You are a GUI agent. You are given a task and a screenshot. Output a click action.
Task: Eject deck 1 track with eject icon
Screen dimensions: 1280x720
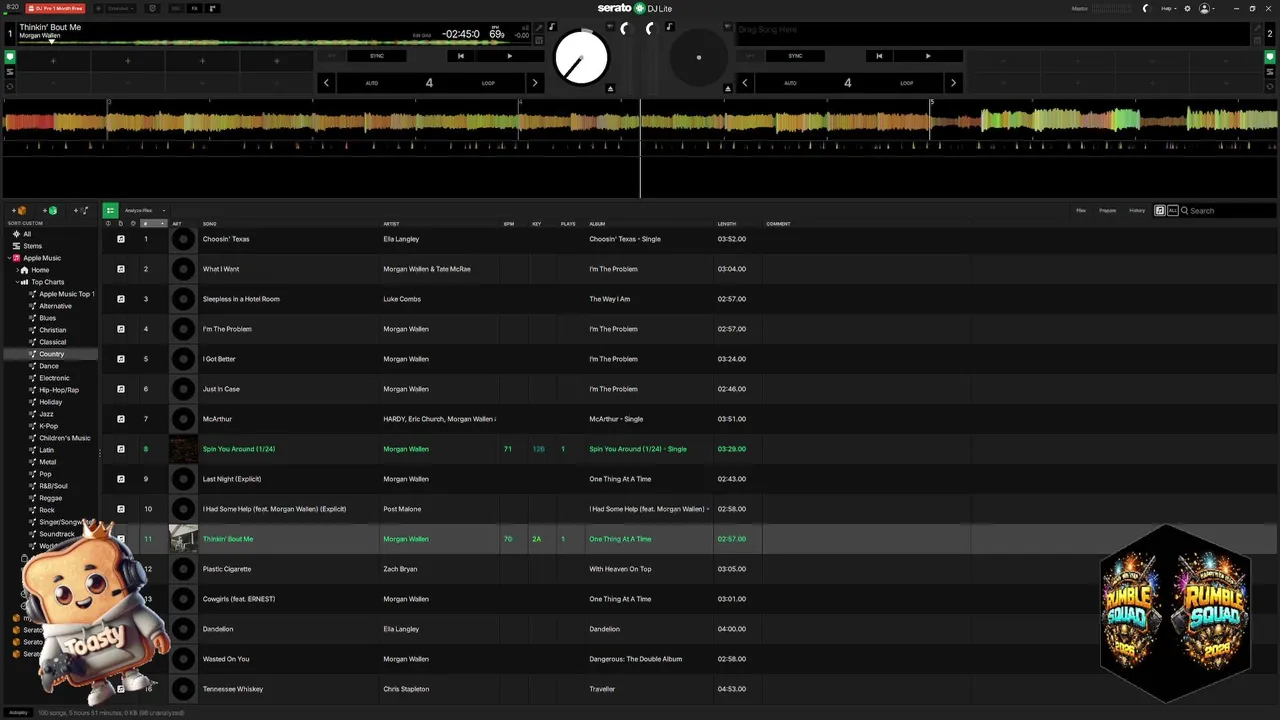610,88
